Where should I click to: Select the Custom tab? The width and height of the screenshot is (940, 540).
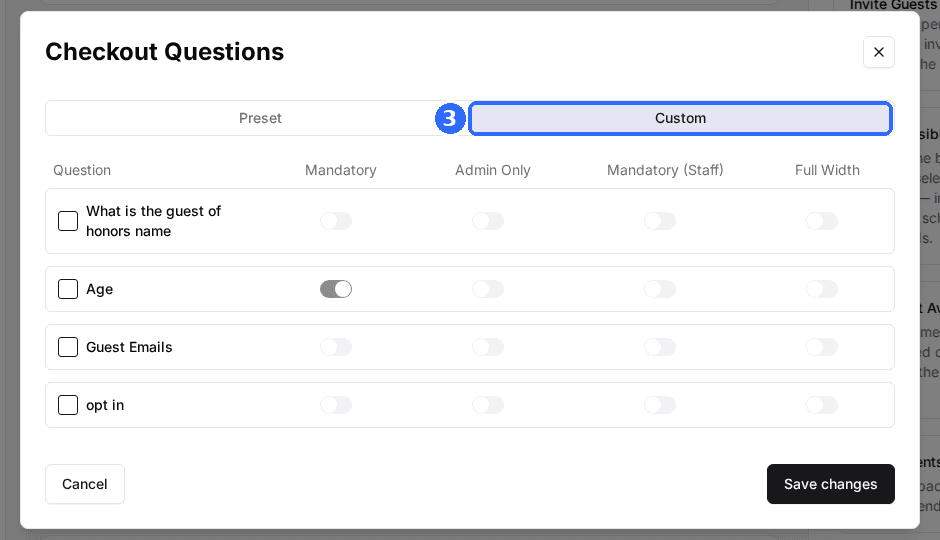[680, 118]
